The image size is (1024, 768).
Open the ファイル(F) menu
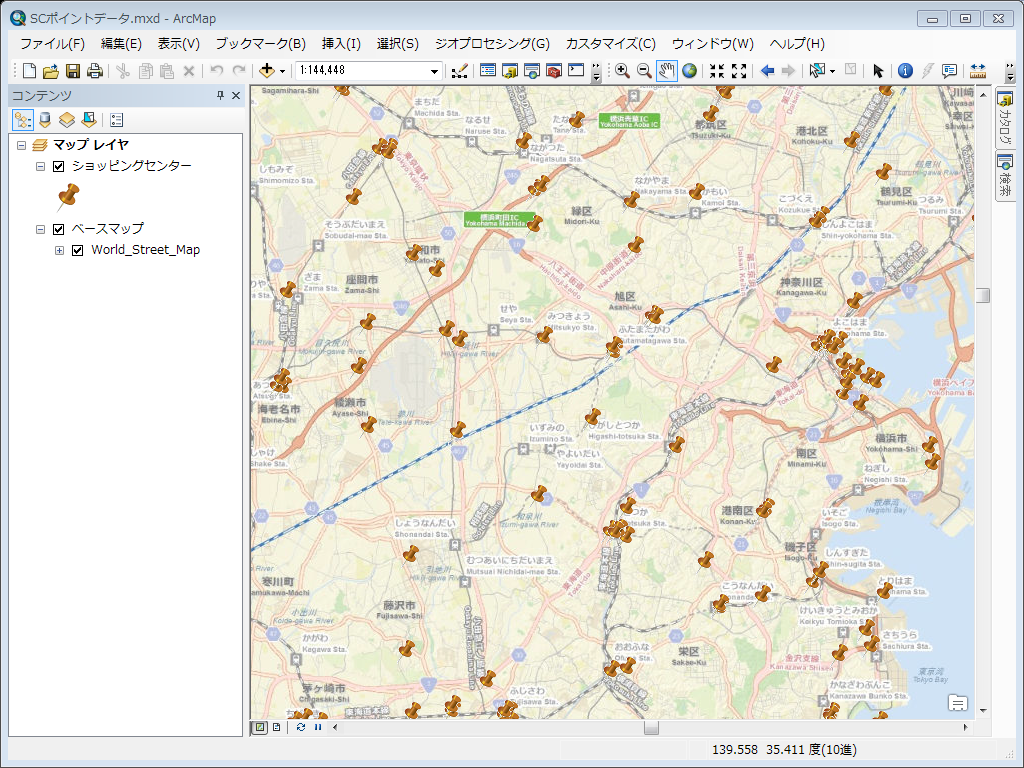52,44
